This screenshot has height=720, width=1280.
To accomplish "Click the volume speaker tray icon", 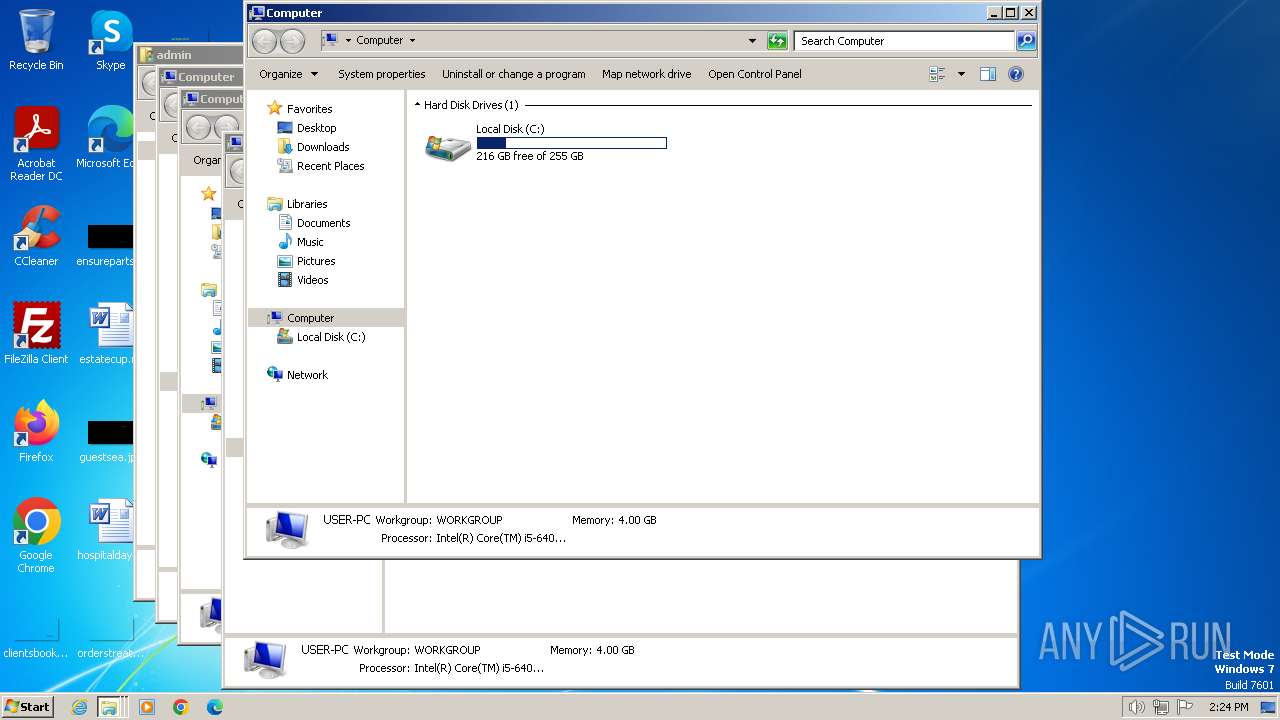I will tap(1136, 707).
